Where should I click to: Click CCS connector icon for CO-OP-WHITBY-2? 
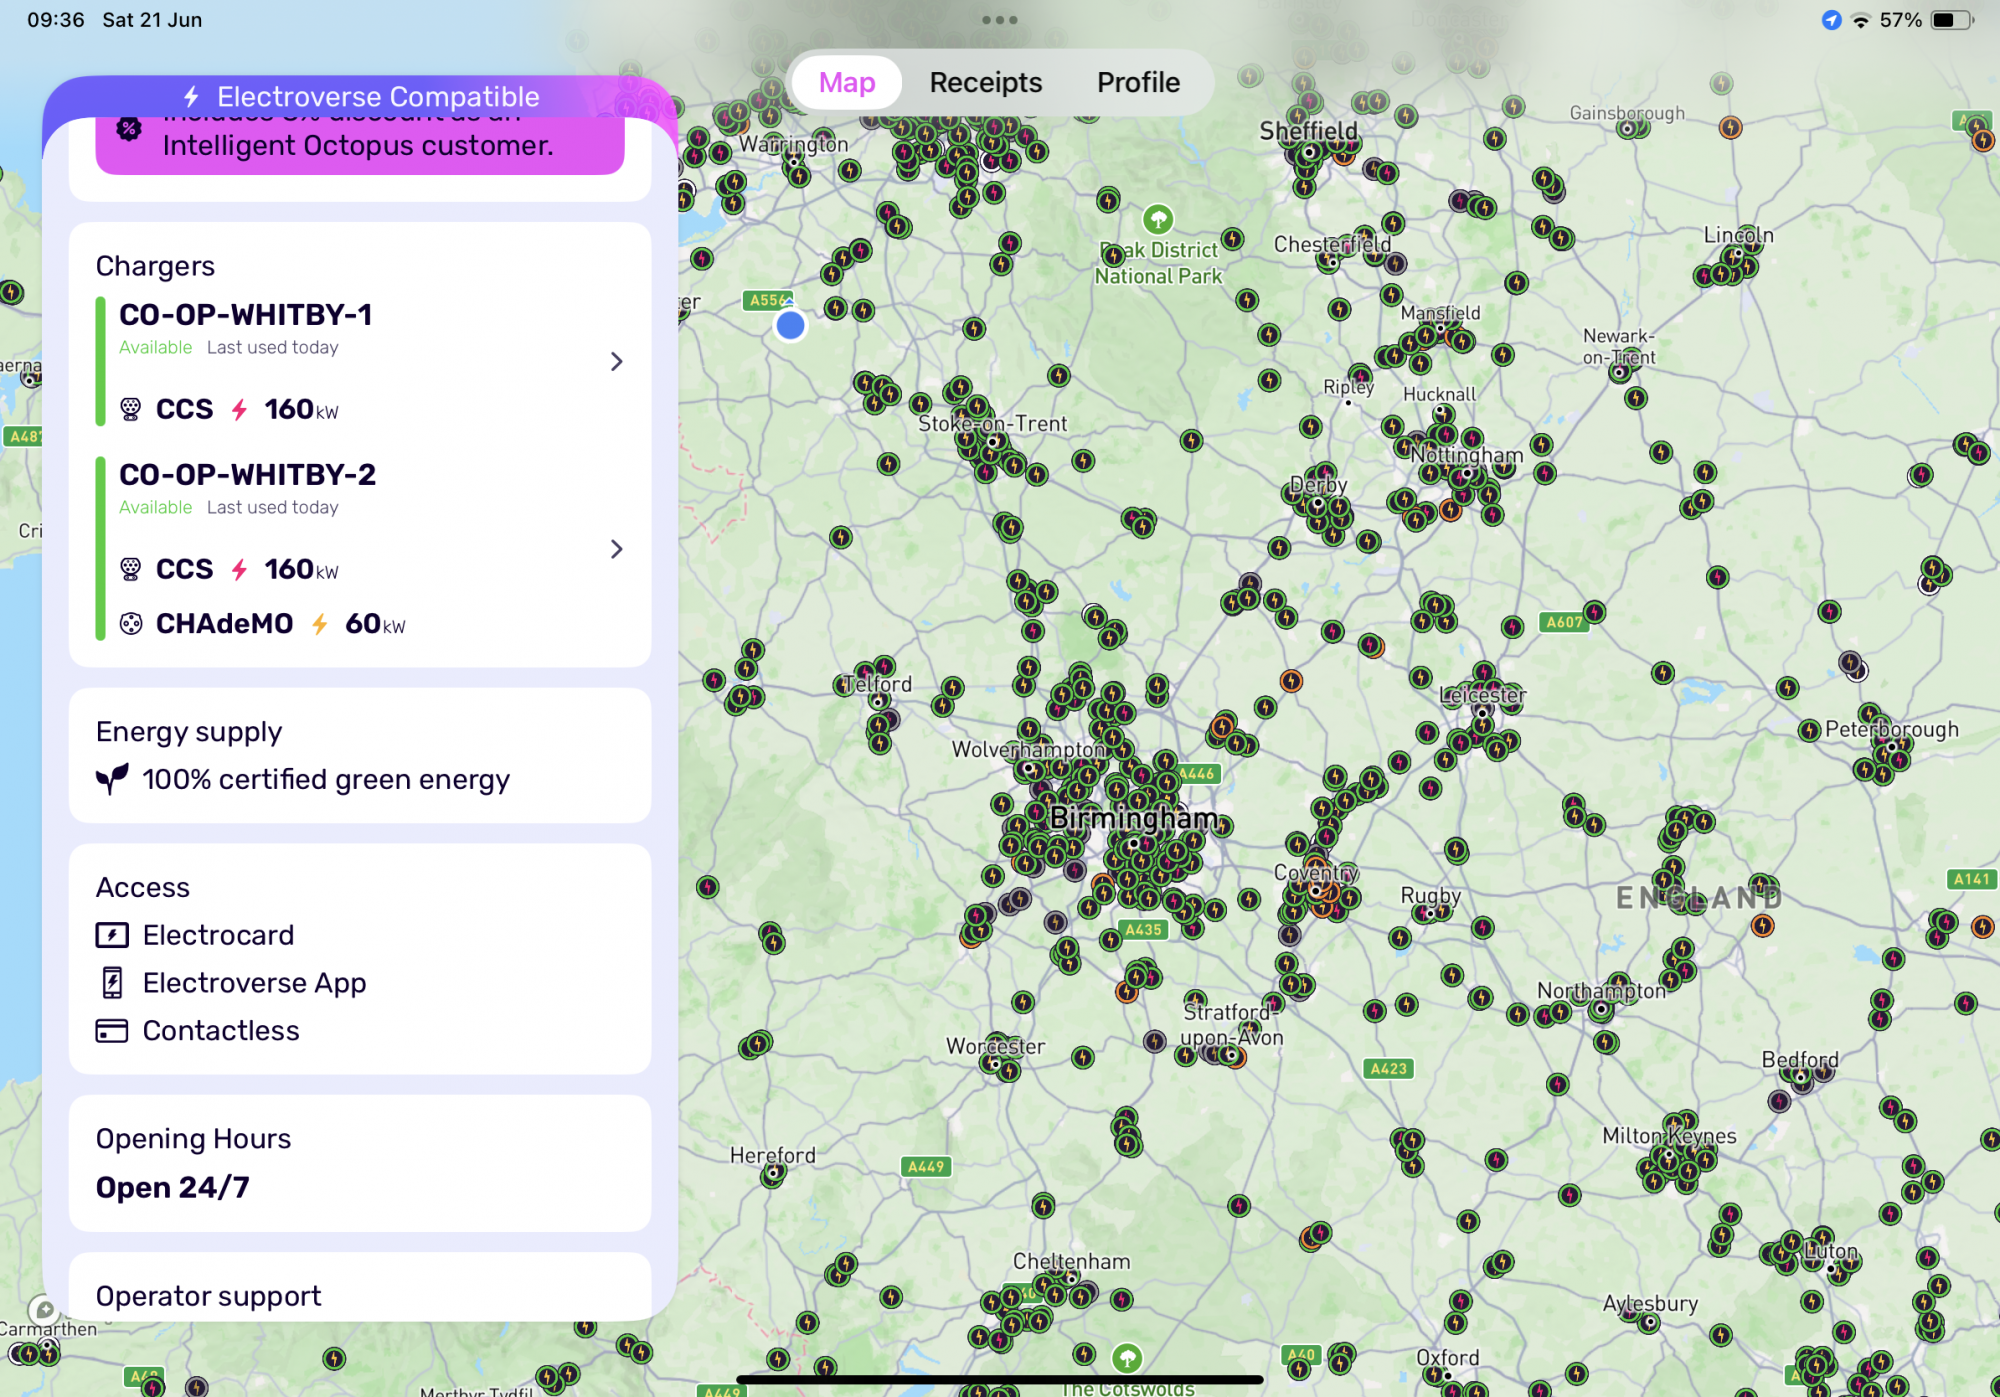(131, 569)
